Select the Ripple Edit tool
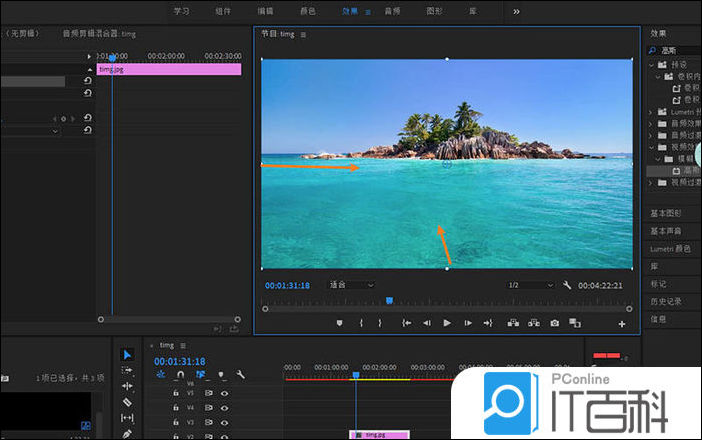702x440 pixels. pos(127,386)
